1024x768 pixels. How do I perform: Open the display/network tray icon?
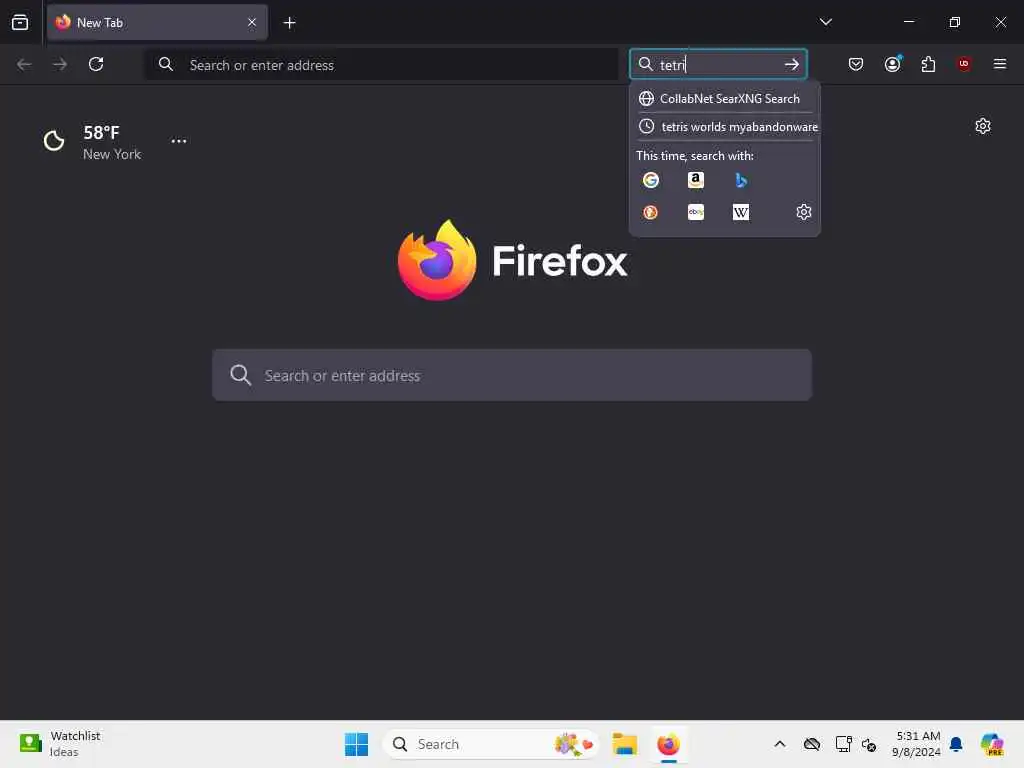click(843, 744)
